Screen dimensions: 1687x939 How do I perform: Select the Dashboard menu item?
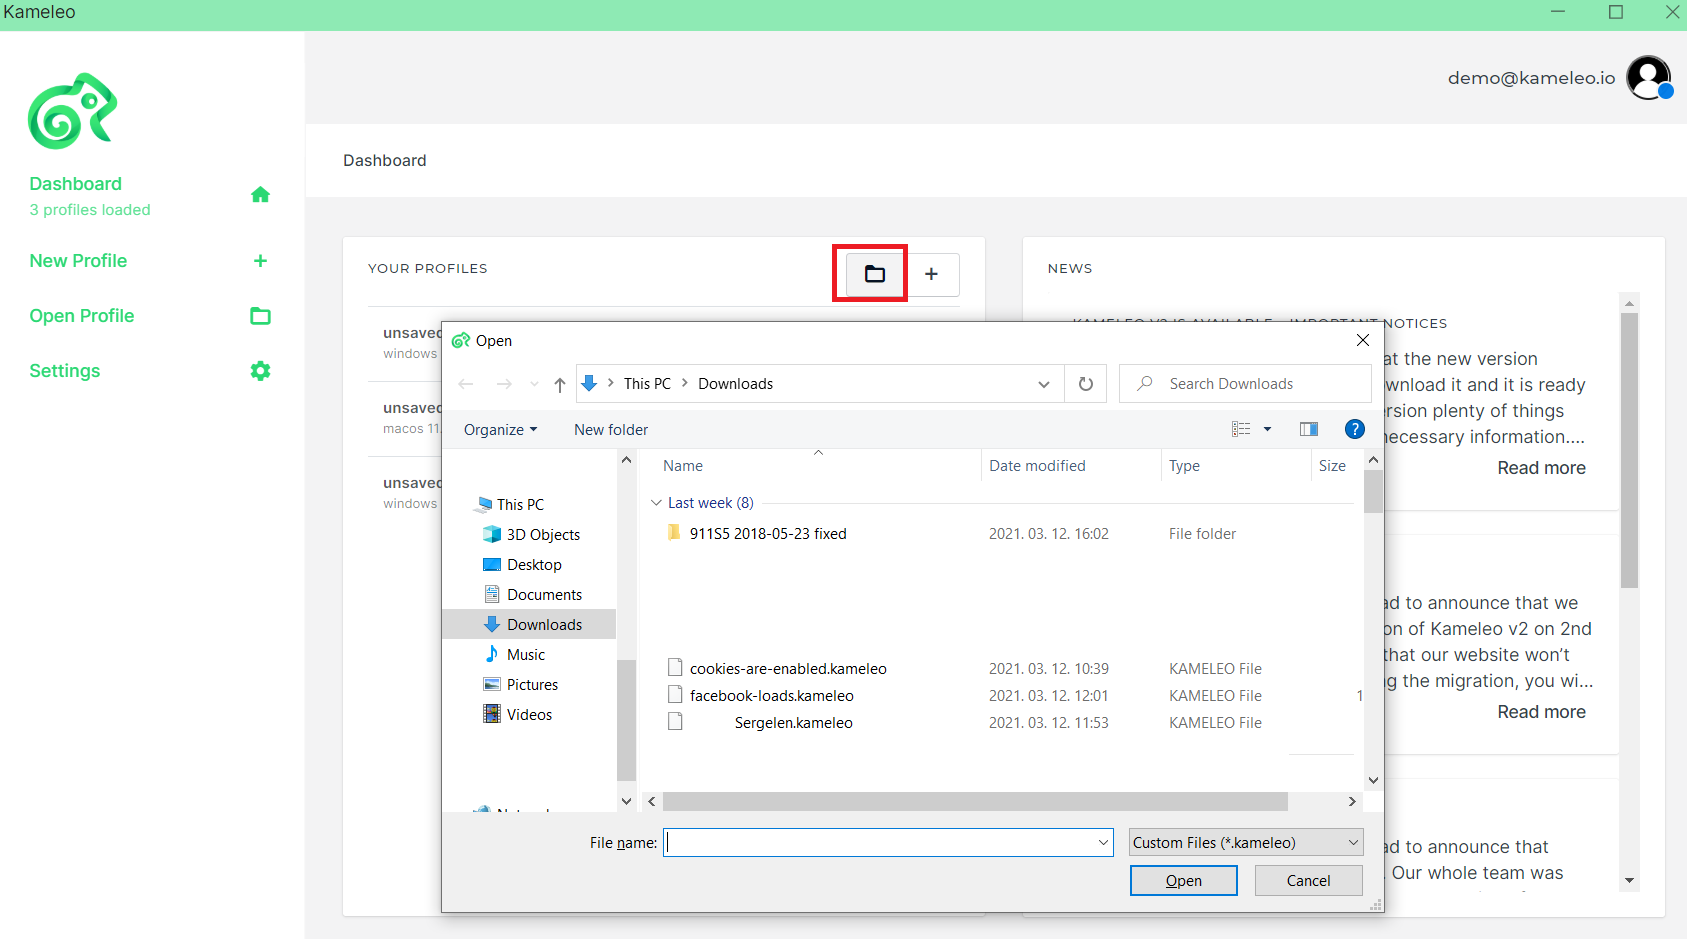[75, 184]
